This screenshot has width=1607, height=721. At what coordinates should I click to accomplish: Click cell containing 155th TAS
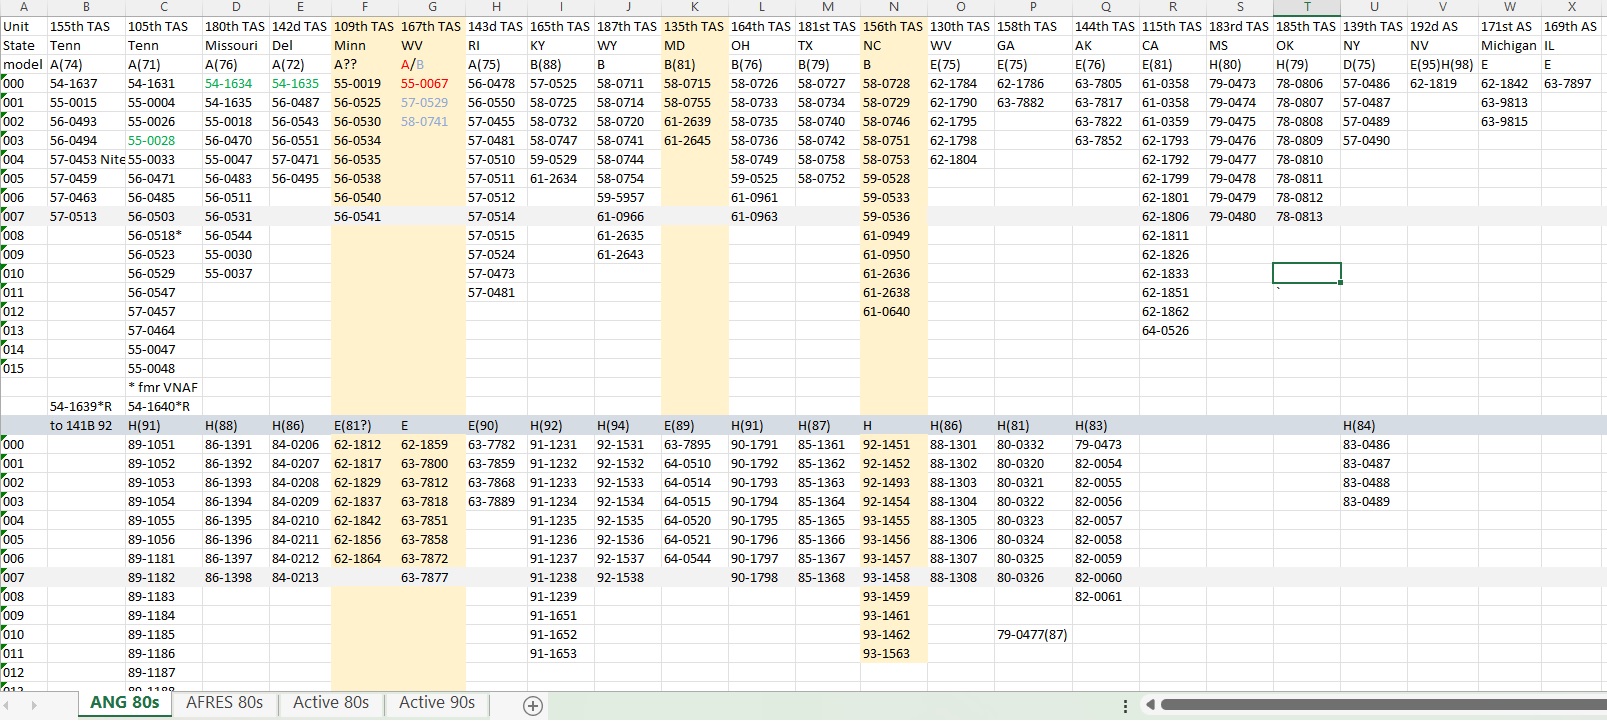(x=80, y=26)
